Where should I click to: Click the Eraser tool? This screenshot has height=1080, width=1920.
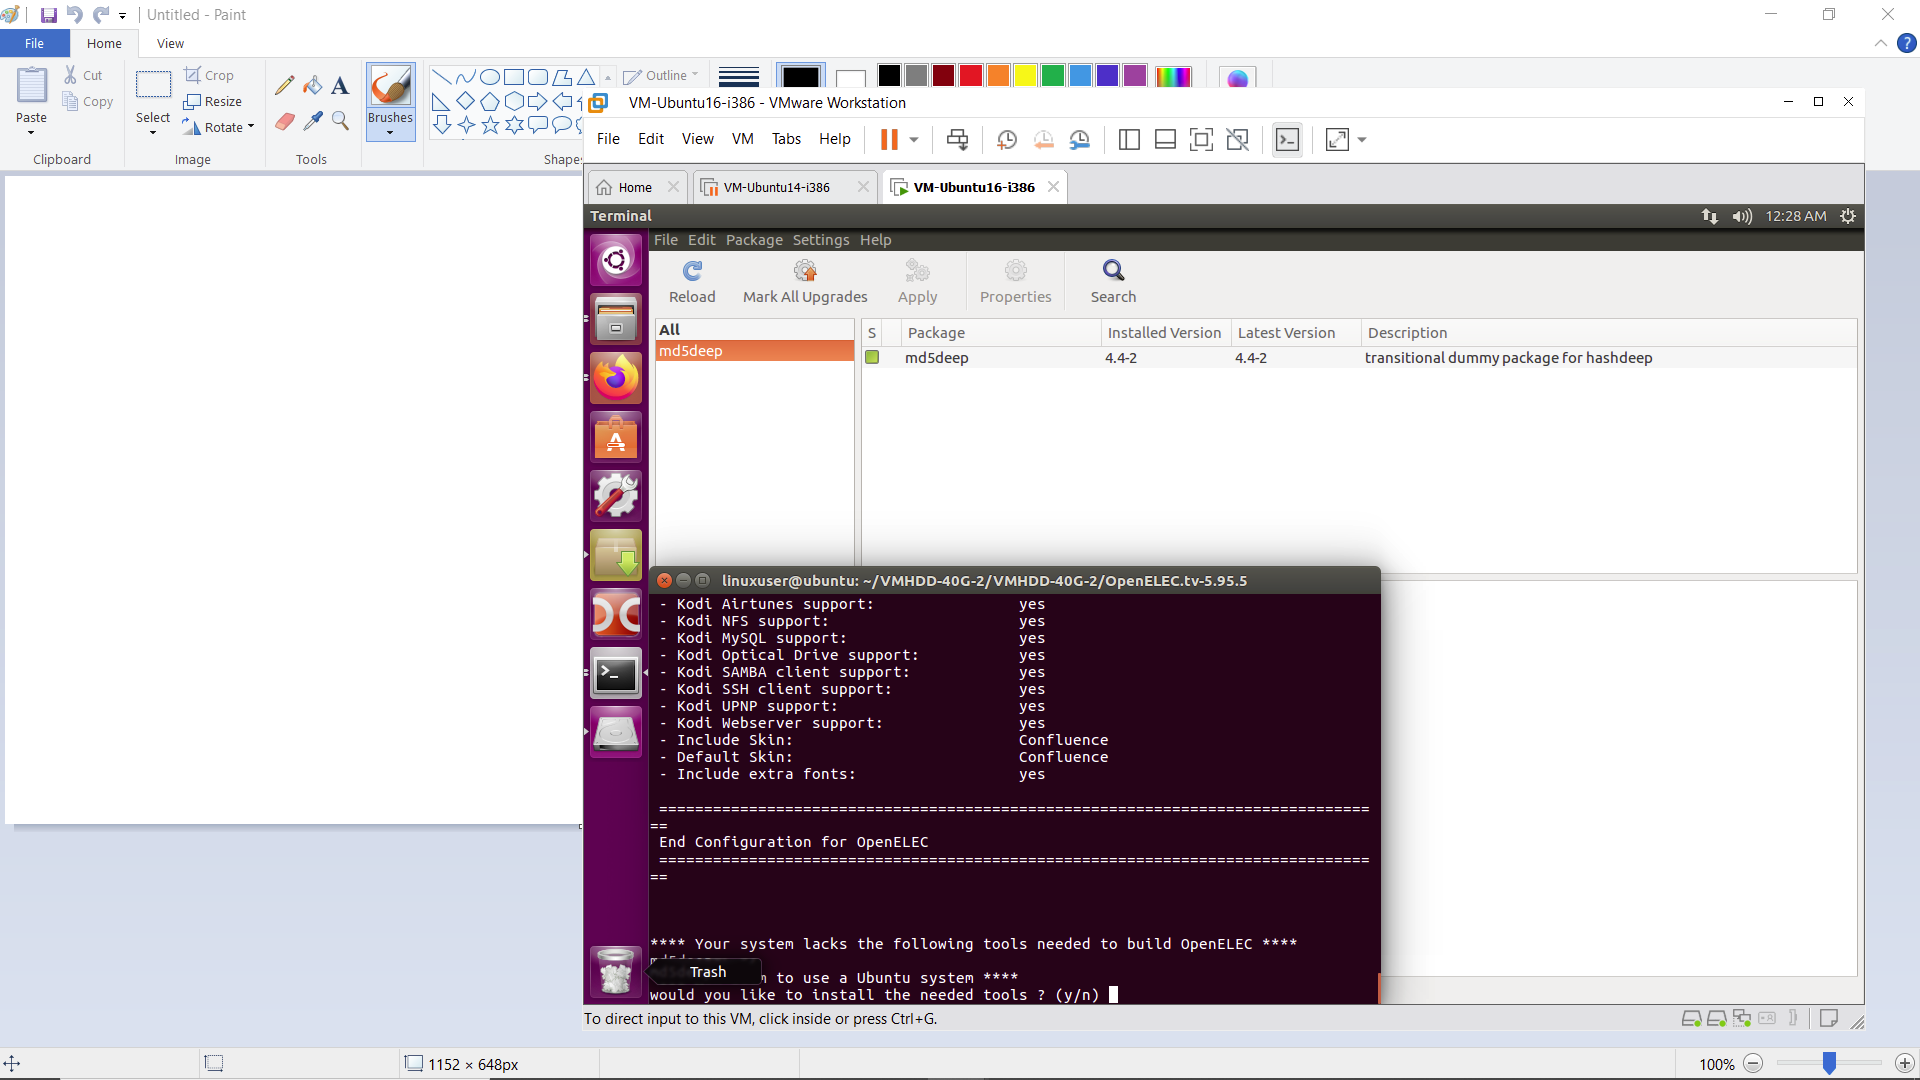285,121
